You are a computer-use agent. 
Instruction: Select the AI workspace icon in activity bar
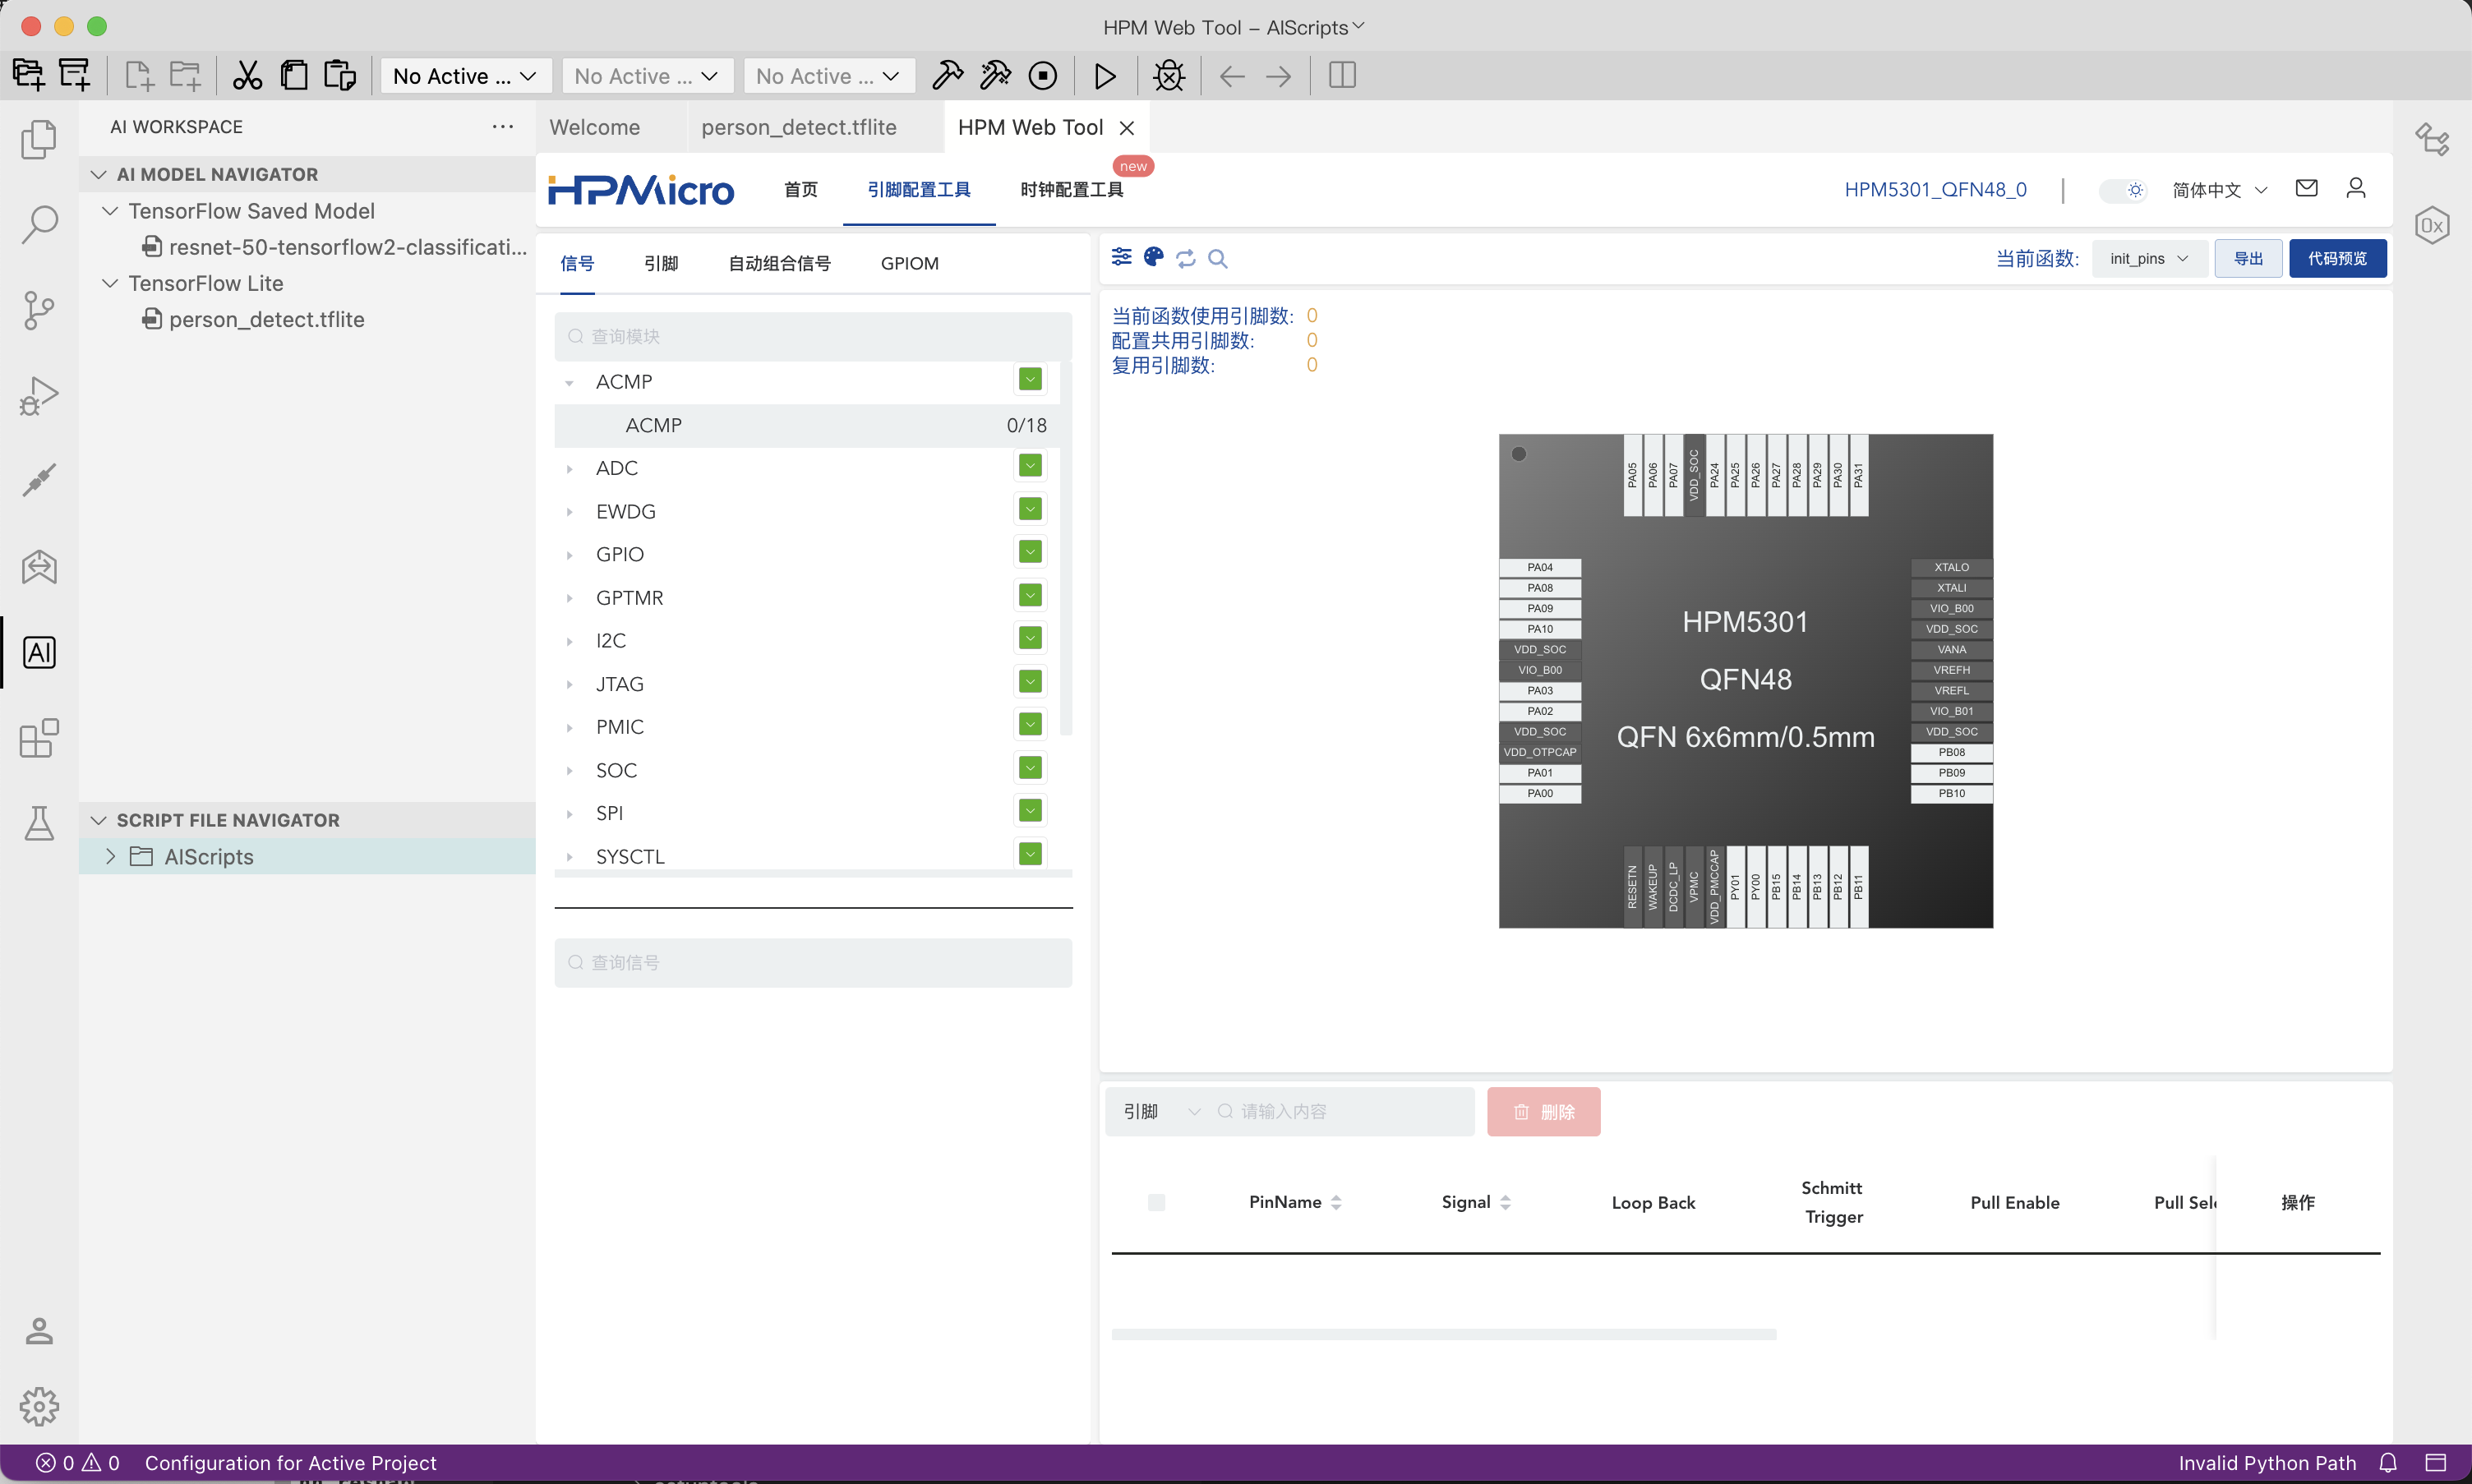39,652
